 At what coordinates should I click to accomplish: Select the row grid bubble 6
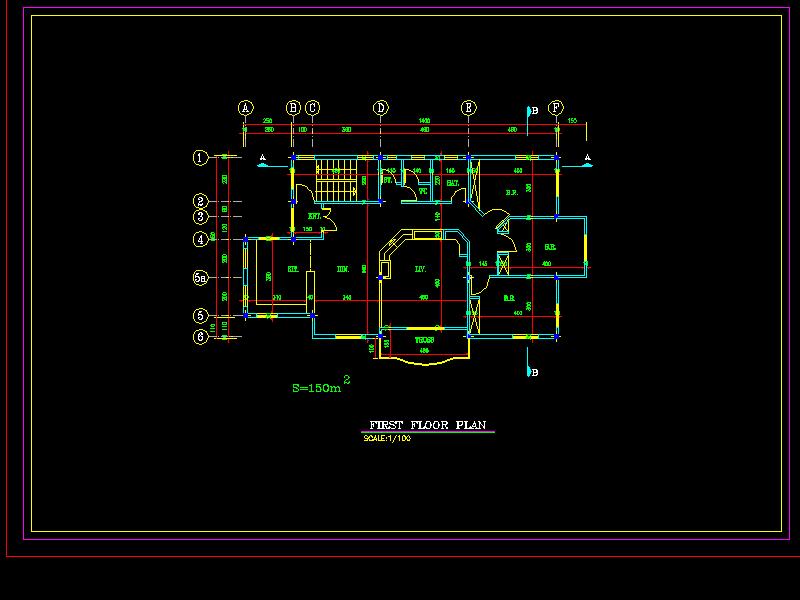(201, 337)
